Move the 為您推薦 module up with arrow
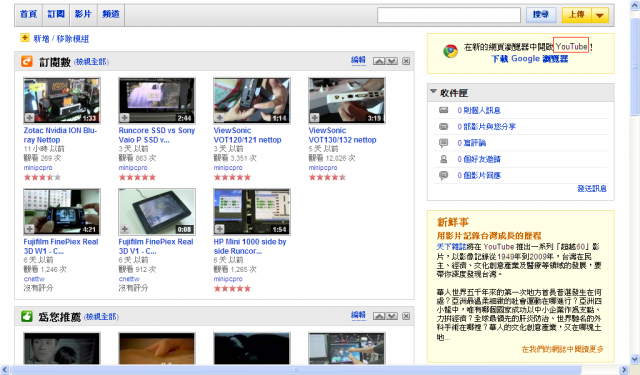 click(x=379, y=316)
